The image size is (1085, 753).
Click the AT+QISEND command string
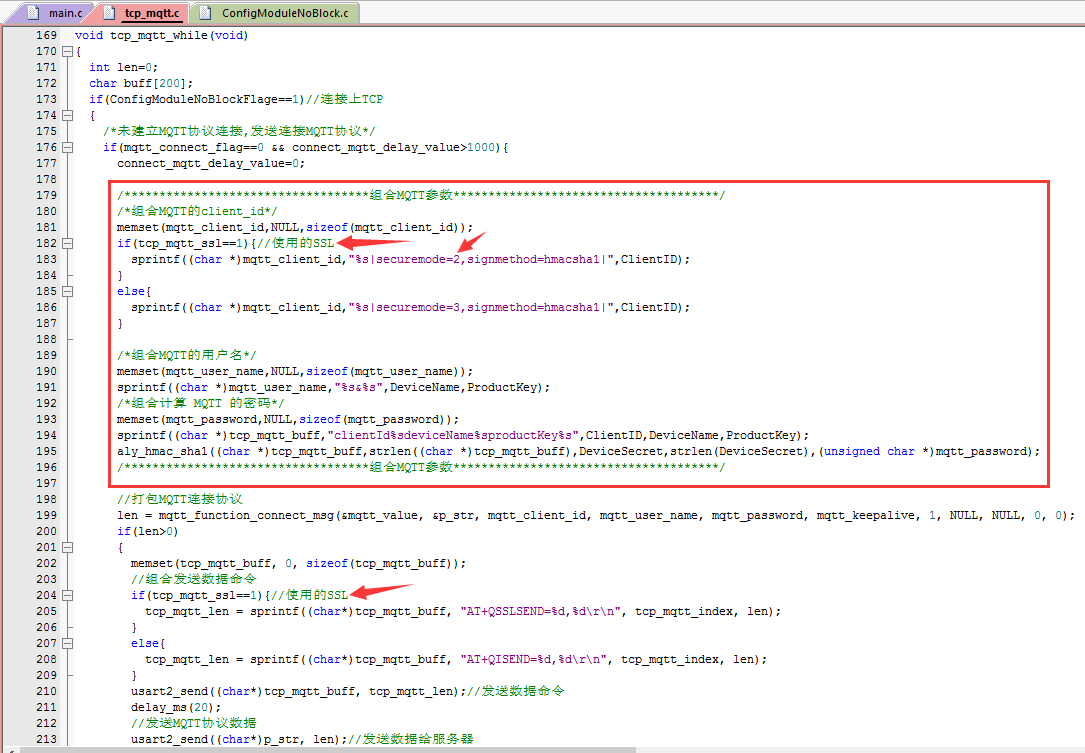click(537, 660)
